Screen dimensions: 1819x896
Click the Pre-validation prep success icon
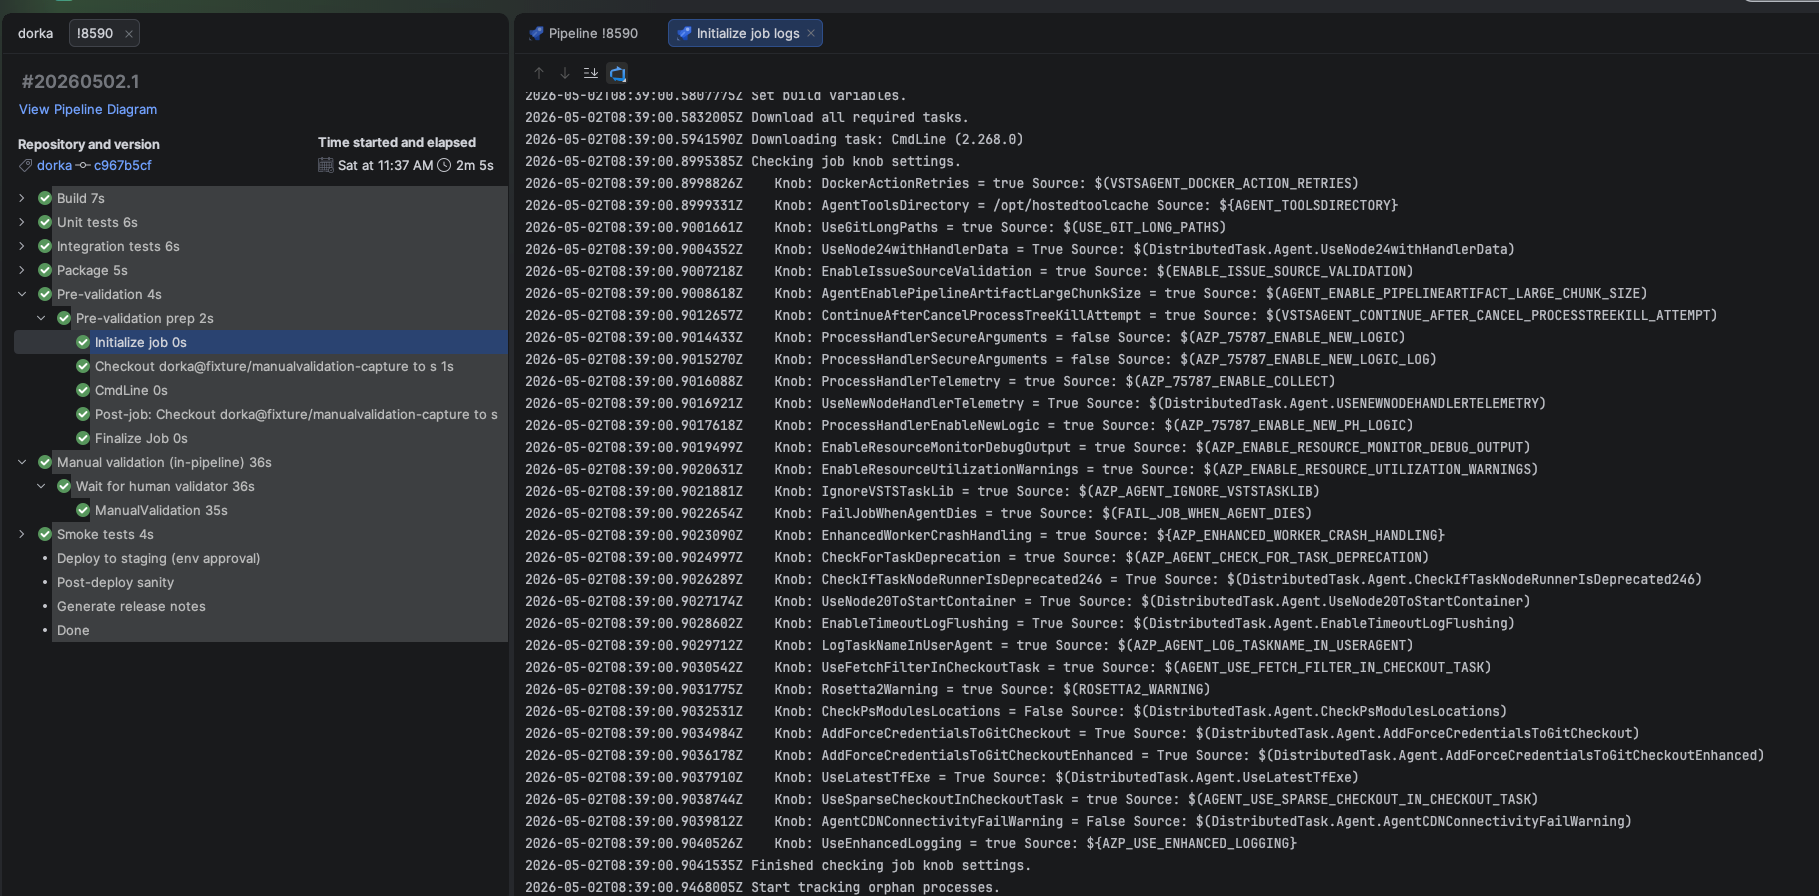64,318
